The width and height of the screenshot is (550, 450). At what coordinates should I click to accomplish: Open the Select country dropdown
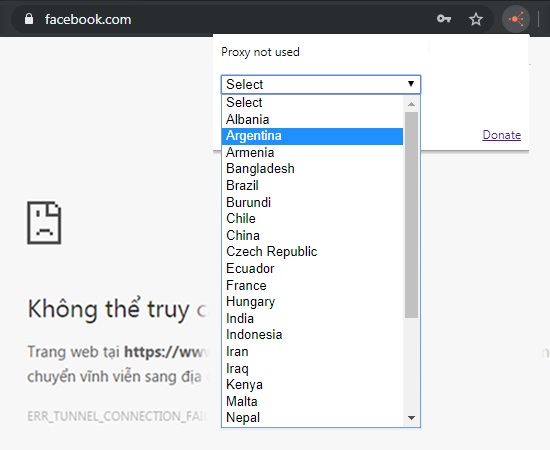click(x=321, y=84)
